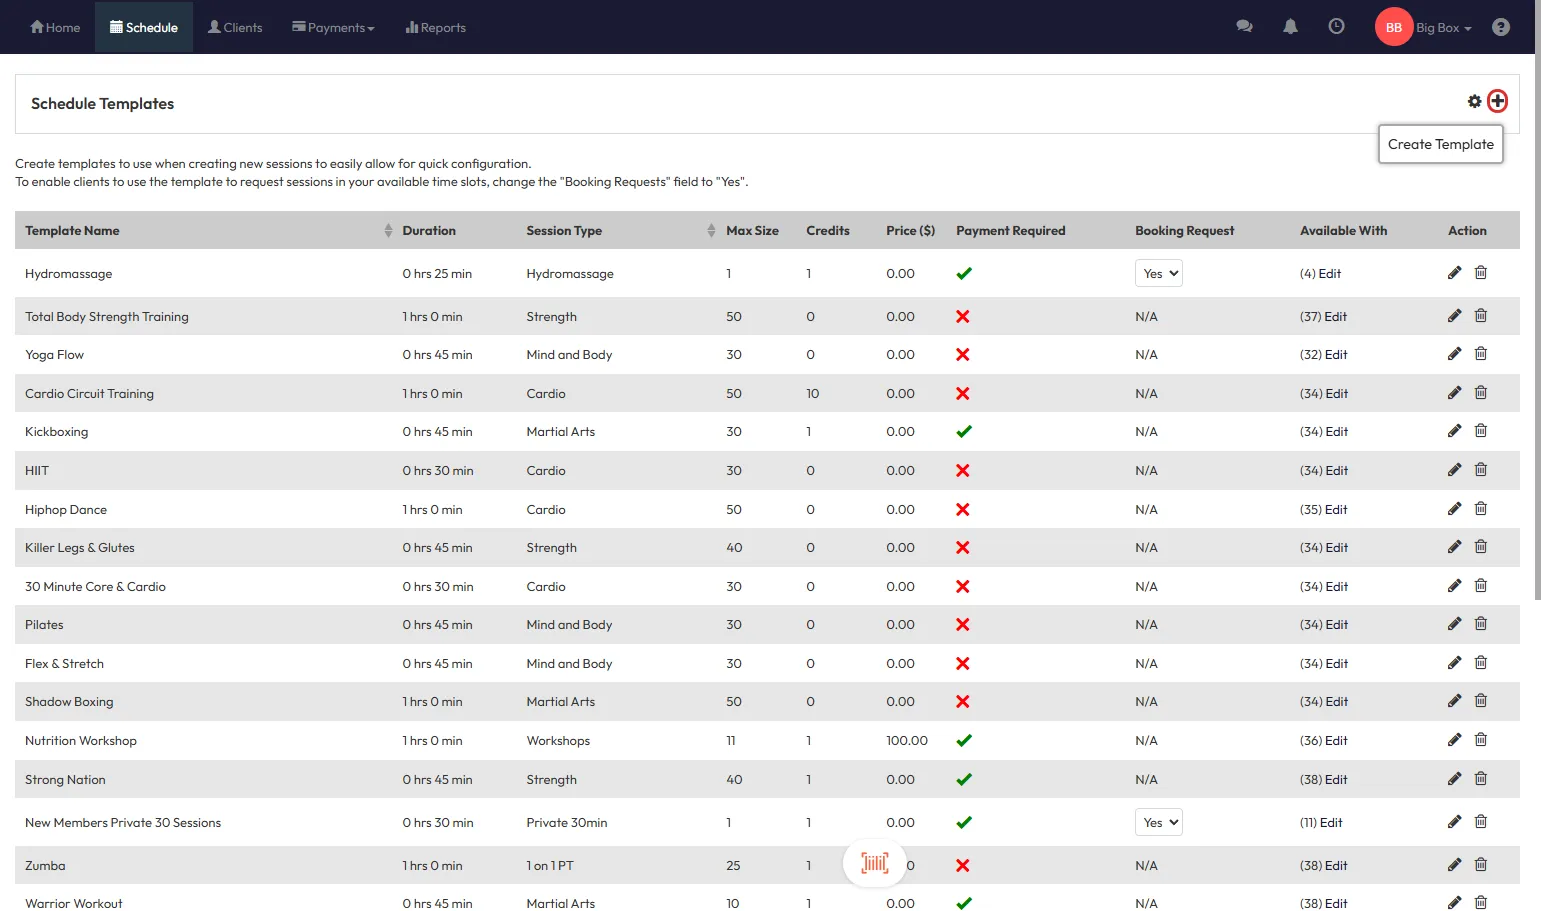Click the barcode scanner floating button
The height and width of the screenshot is (911, 1541).
tap(875, 863)
